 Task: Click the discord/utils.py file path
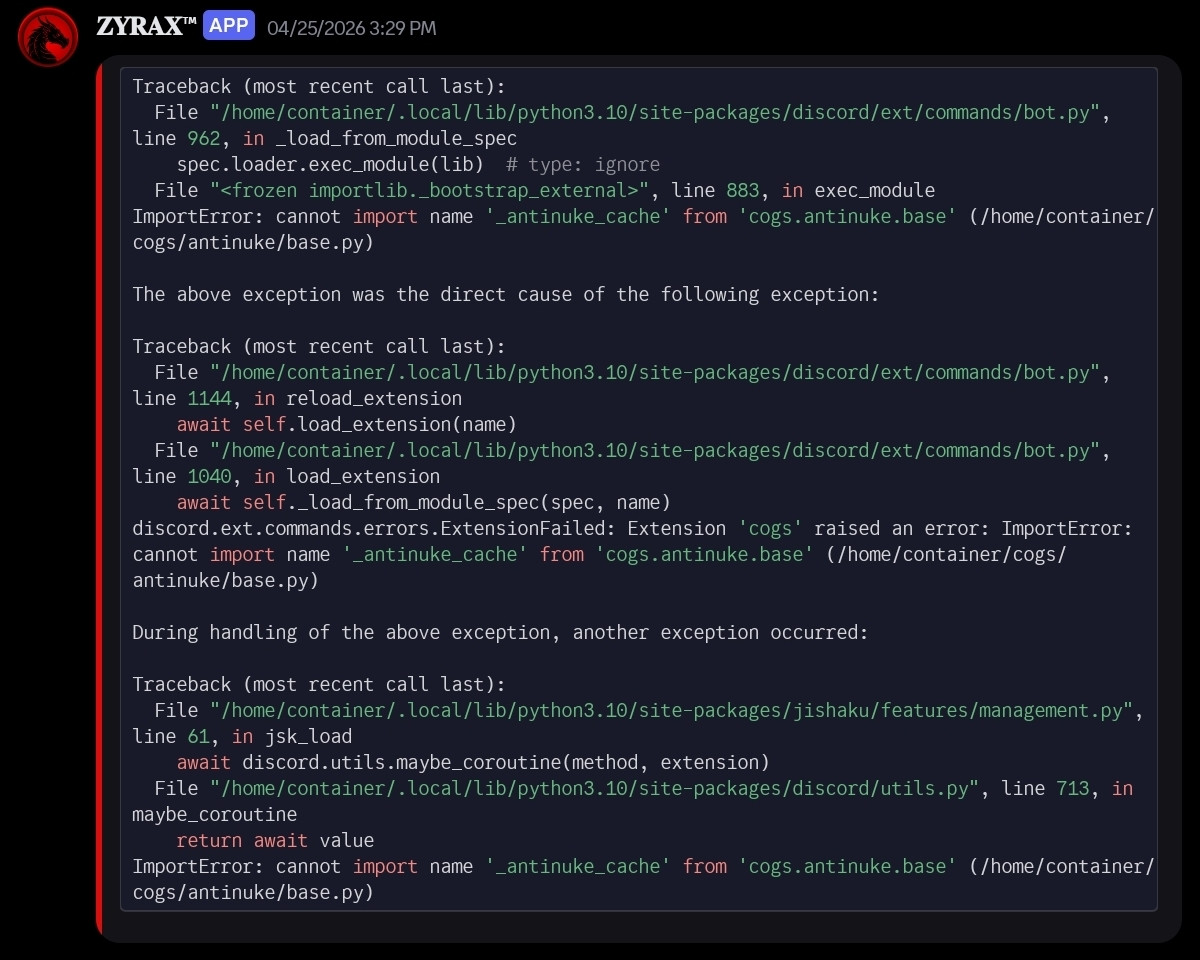click(x=594, y=788)
